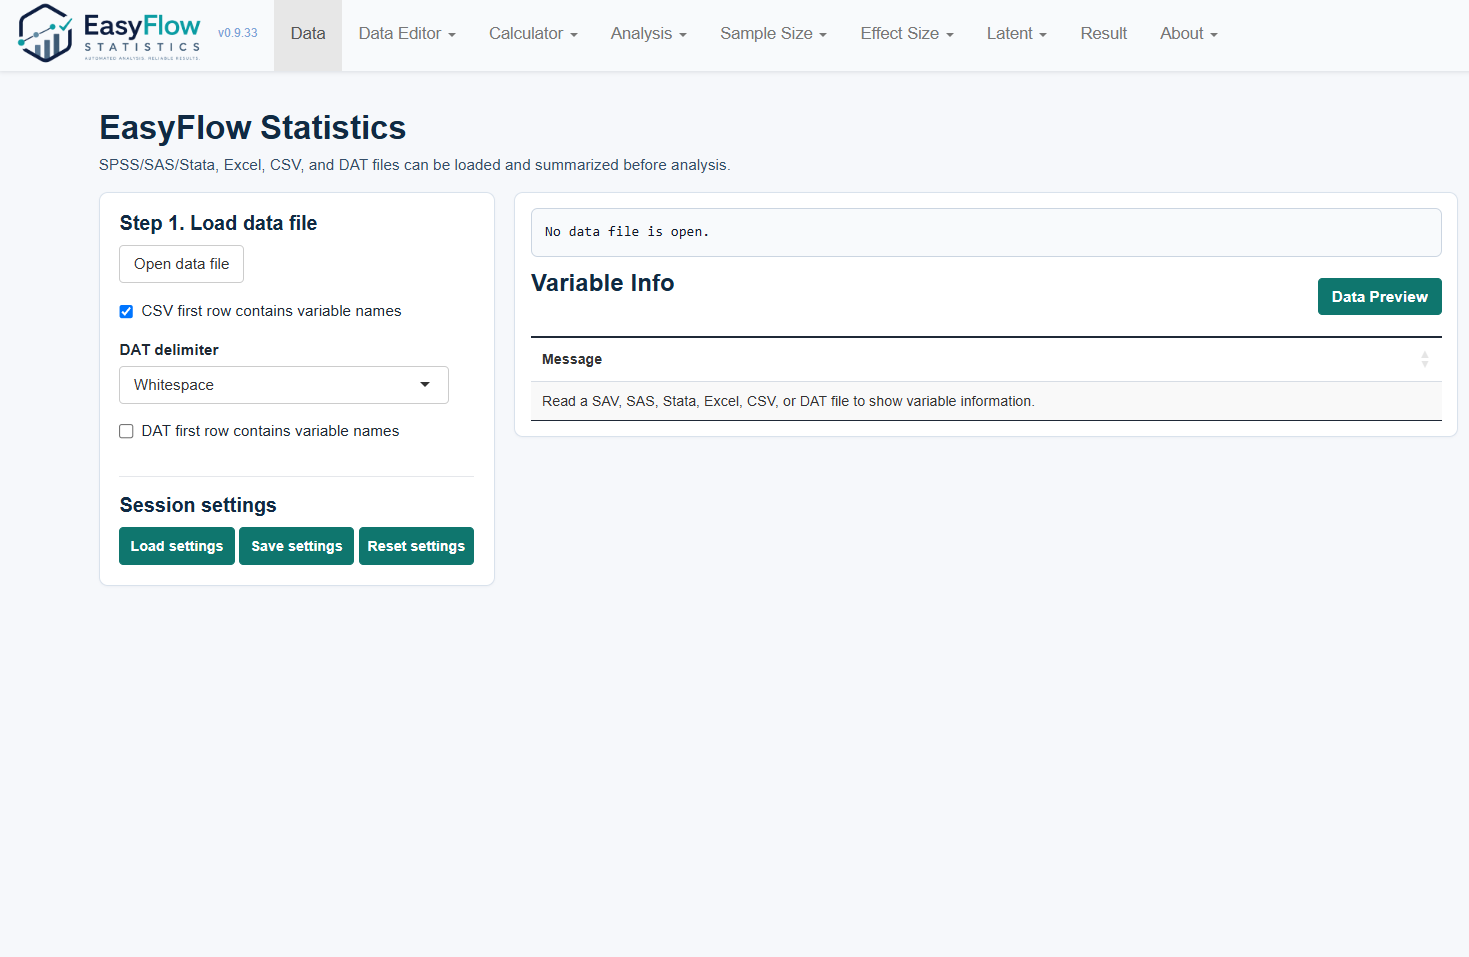Click the EasyFlow Statistics logo
Viewport: 1469px width, 957px height.
click(110, 34)
